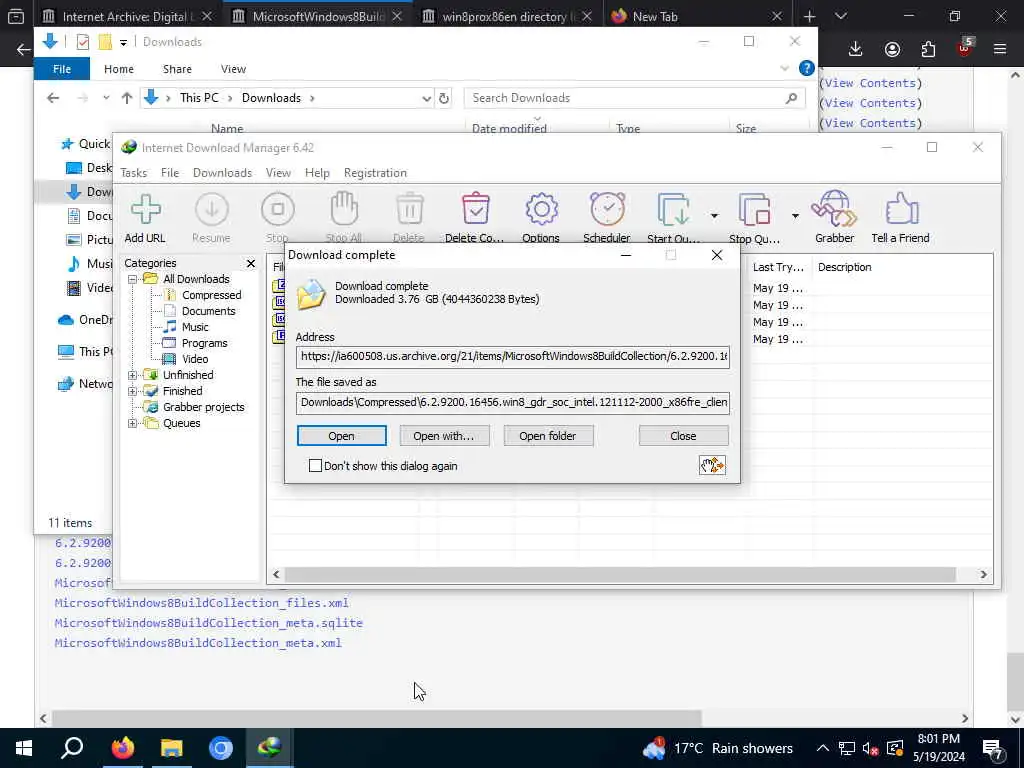The height and width of the screenshot is (768, 1024).
Task: Open the Firefox account icon
Action: click(x=892, y=49)
